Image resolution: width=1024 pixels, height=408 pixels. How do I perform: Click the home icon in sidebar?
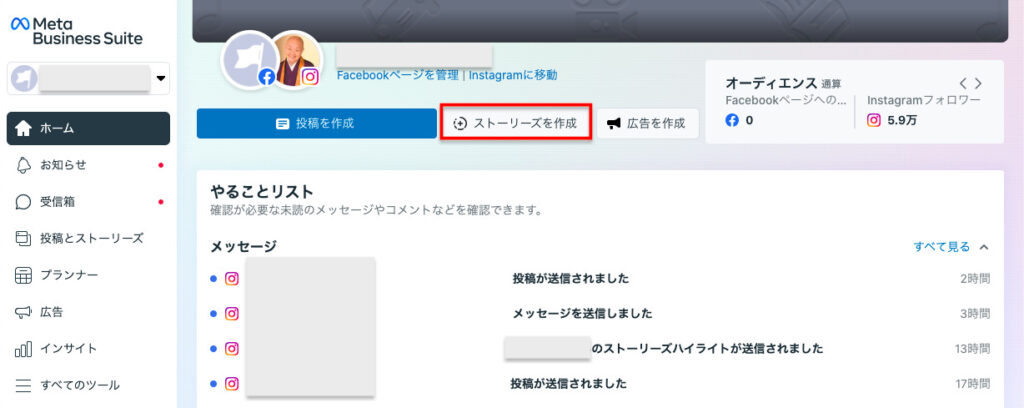point(23,129)
